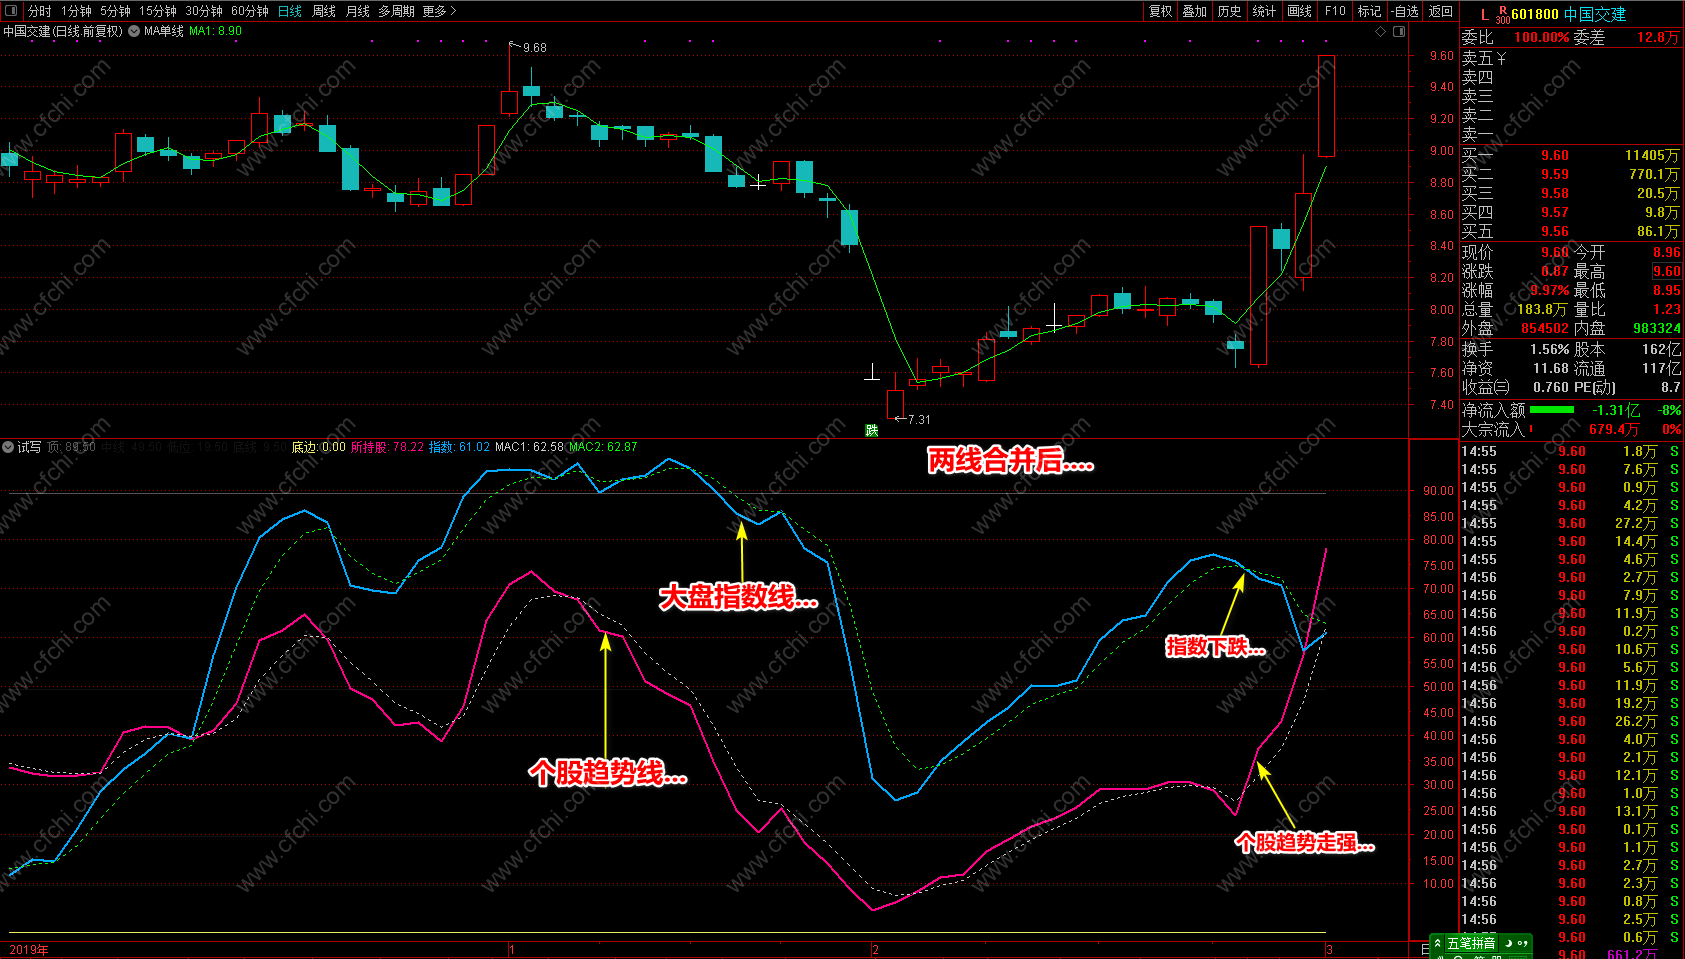Toggle the left sidebar panel icon
This screenshot has height=959, width=1685.
[x=13, y=11]
